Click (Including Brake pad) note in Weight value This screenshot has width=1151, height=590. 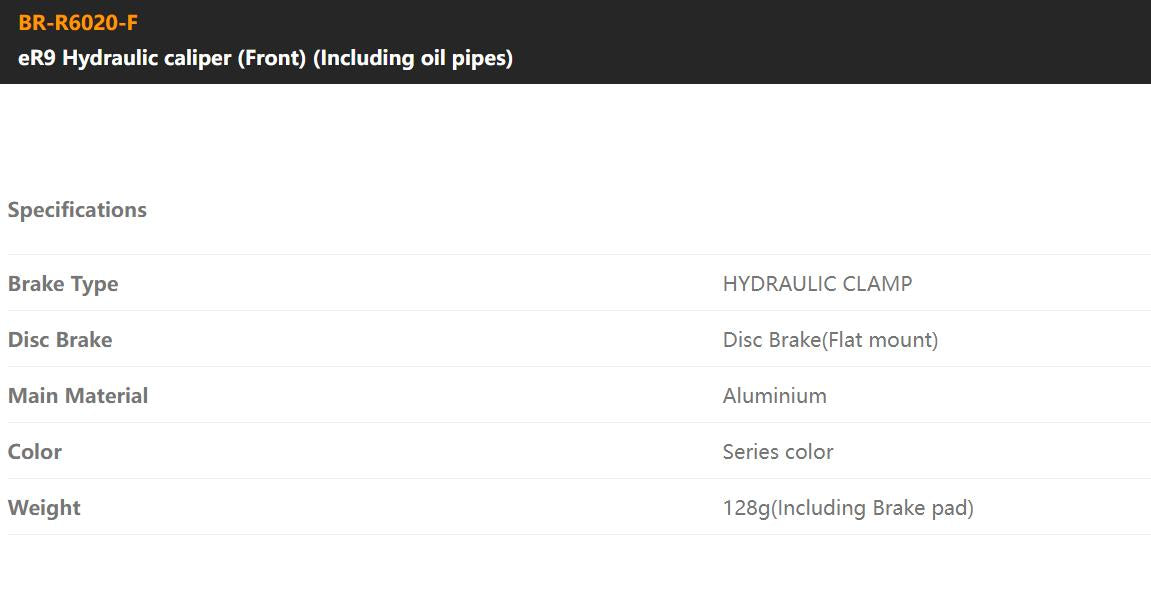(x=873, y=508)
